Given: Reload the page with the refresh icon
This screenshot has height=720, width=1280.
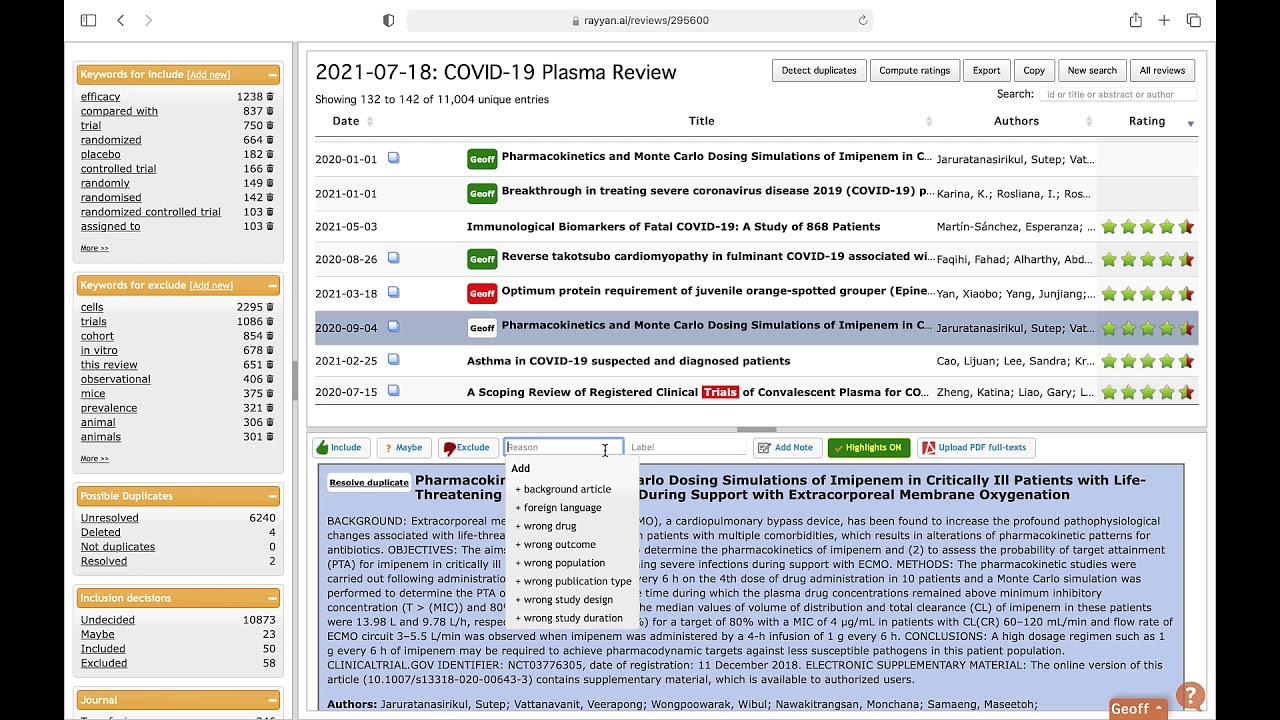Looking at the screenshot, I should pos(863,20).
